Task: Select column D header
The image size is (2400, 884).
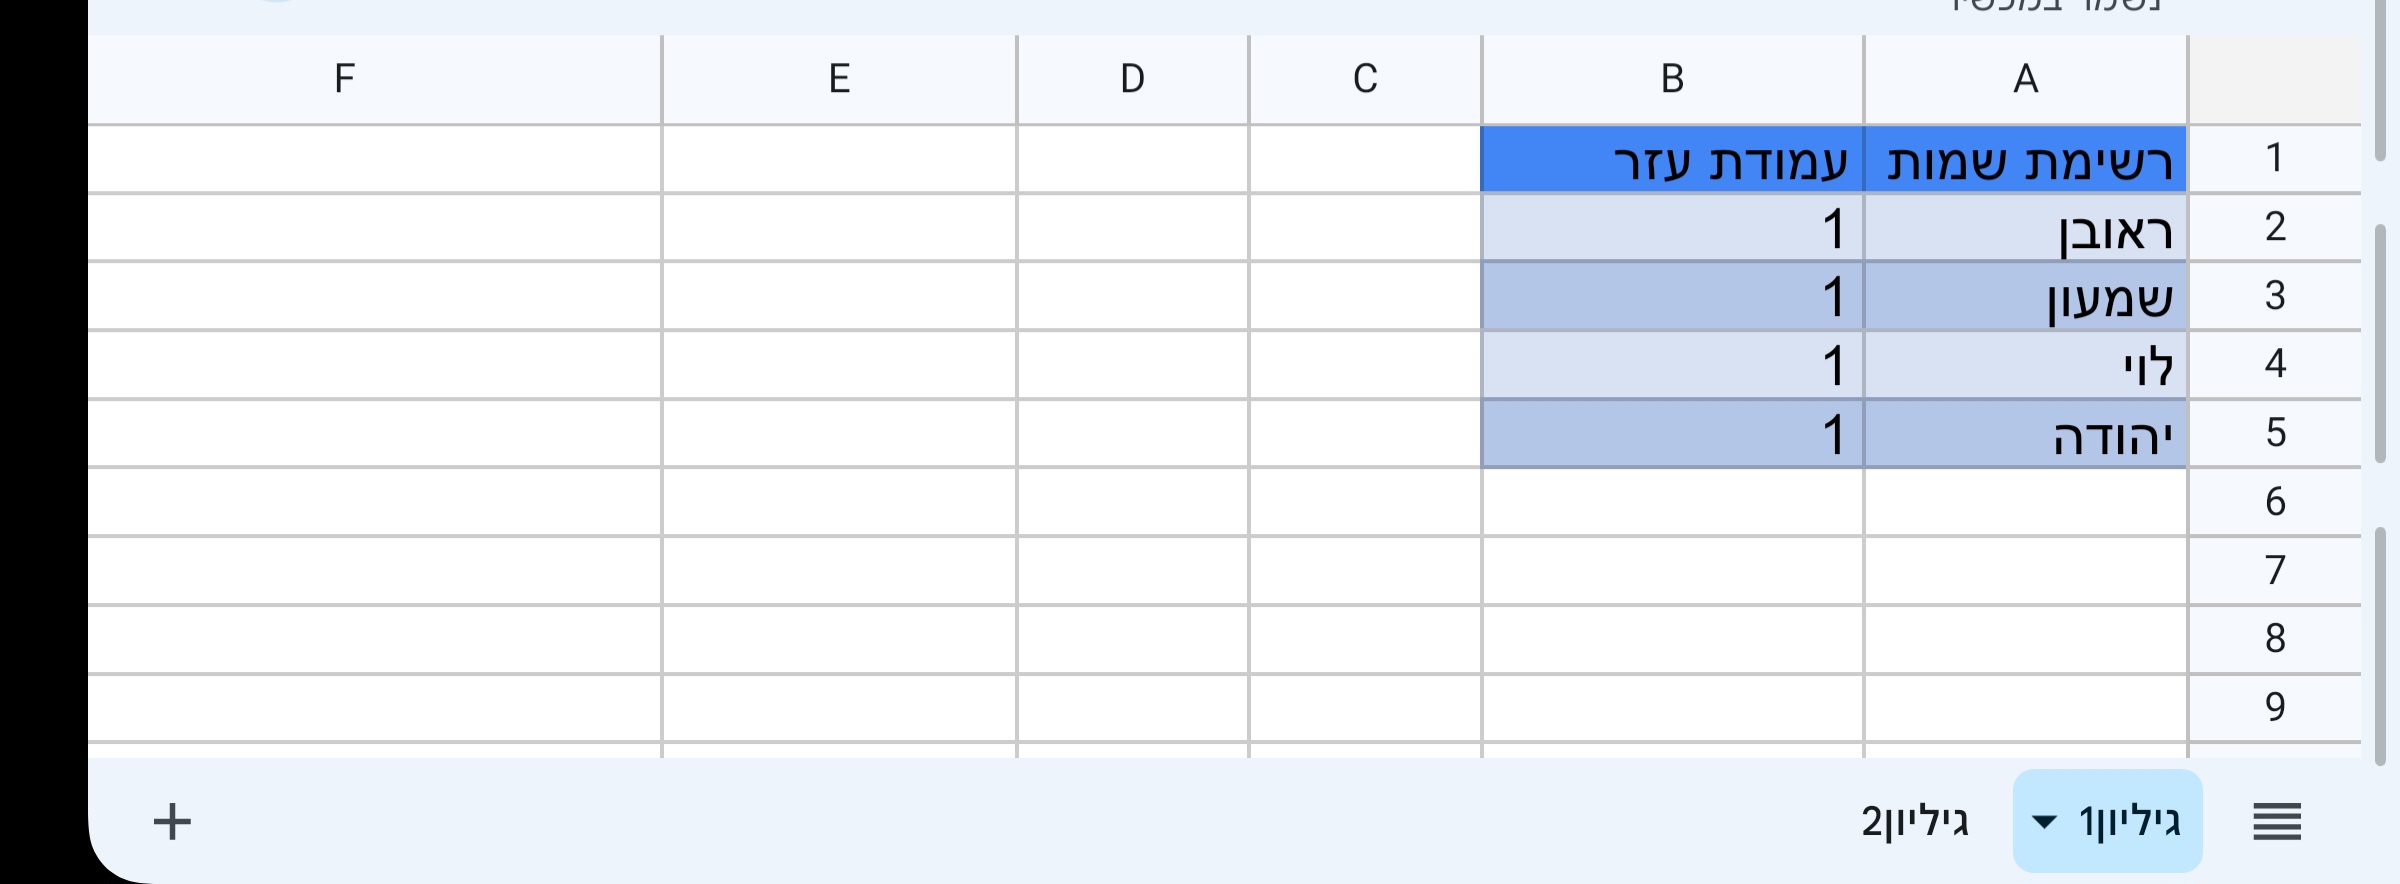Action: pos(1131,78)
